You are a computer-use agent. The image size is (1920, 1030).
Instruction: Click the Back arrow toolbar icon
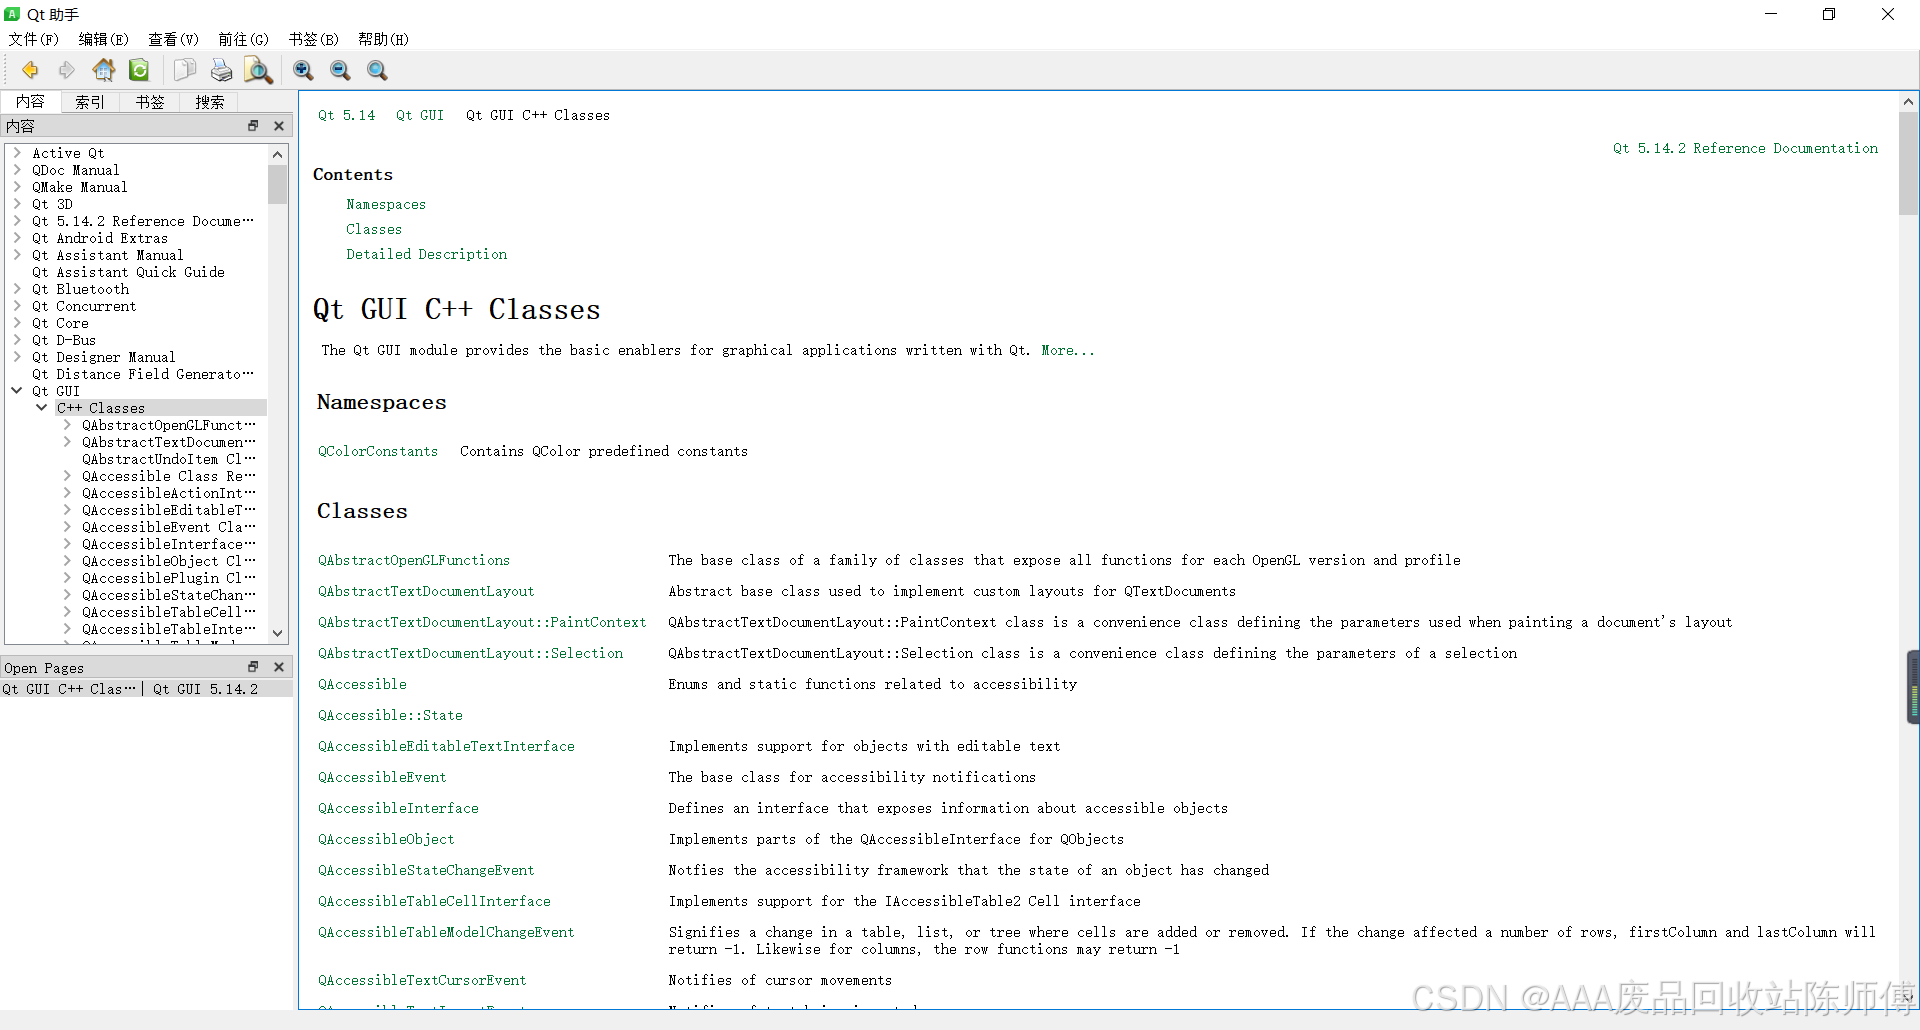pyautogui.click(x=30, y=70)
